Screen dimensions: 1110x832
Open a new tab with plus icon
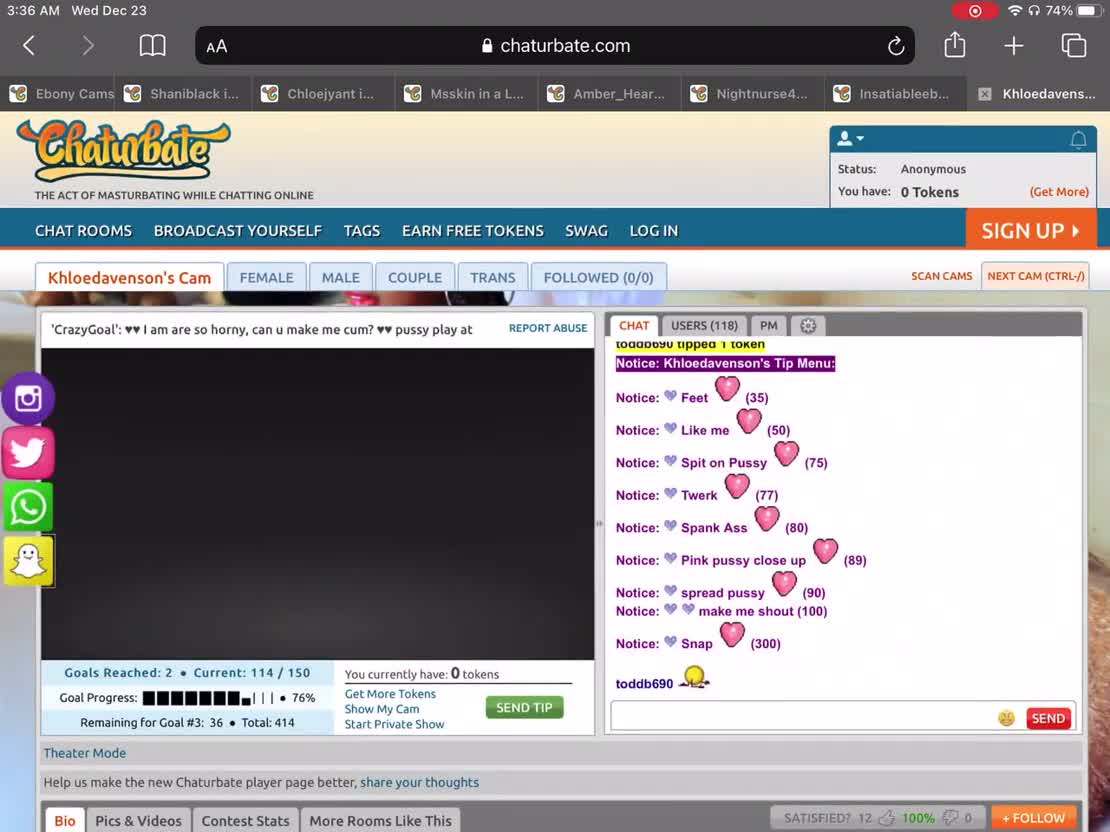1014,46
